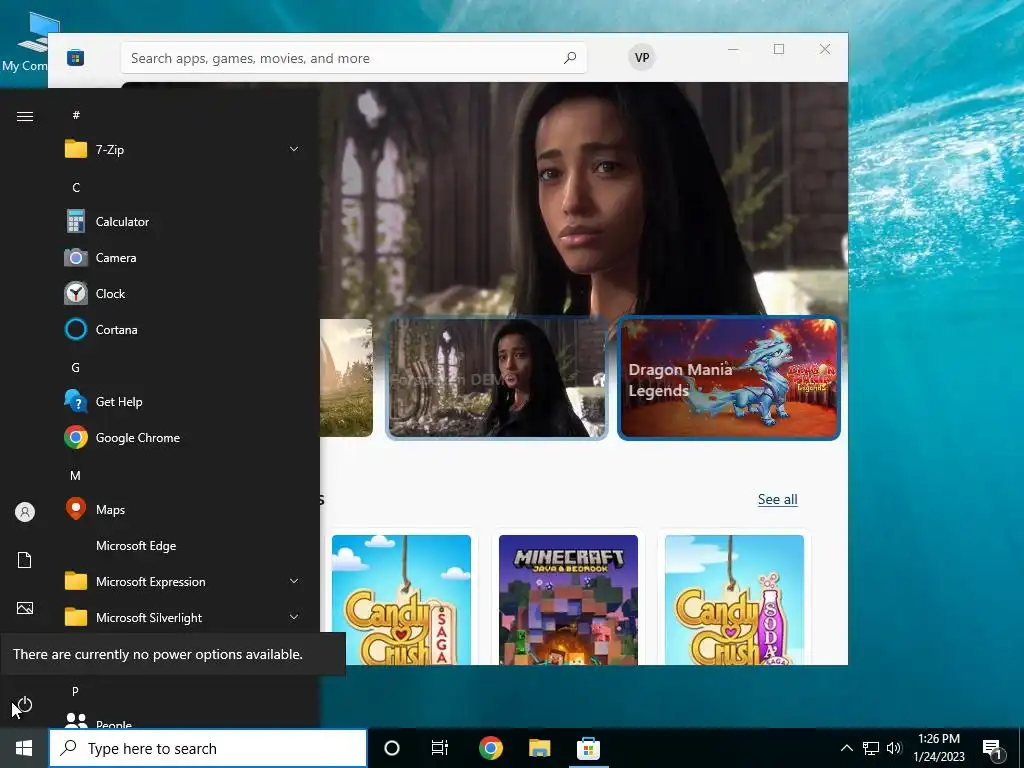Click the network icon in system tray

[871, 748]
